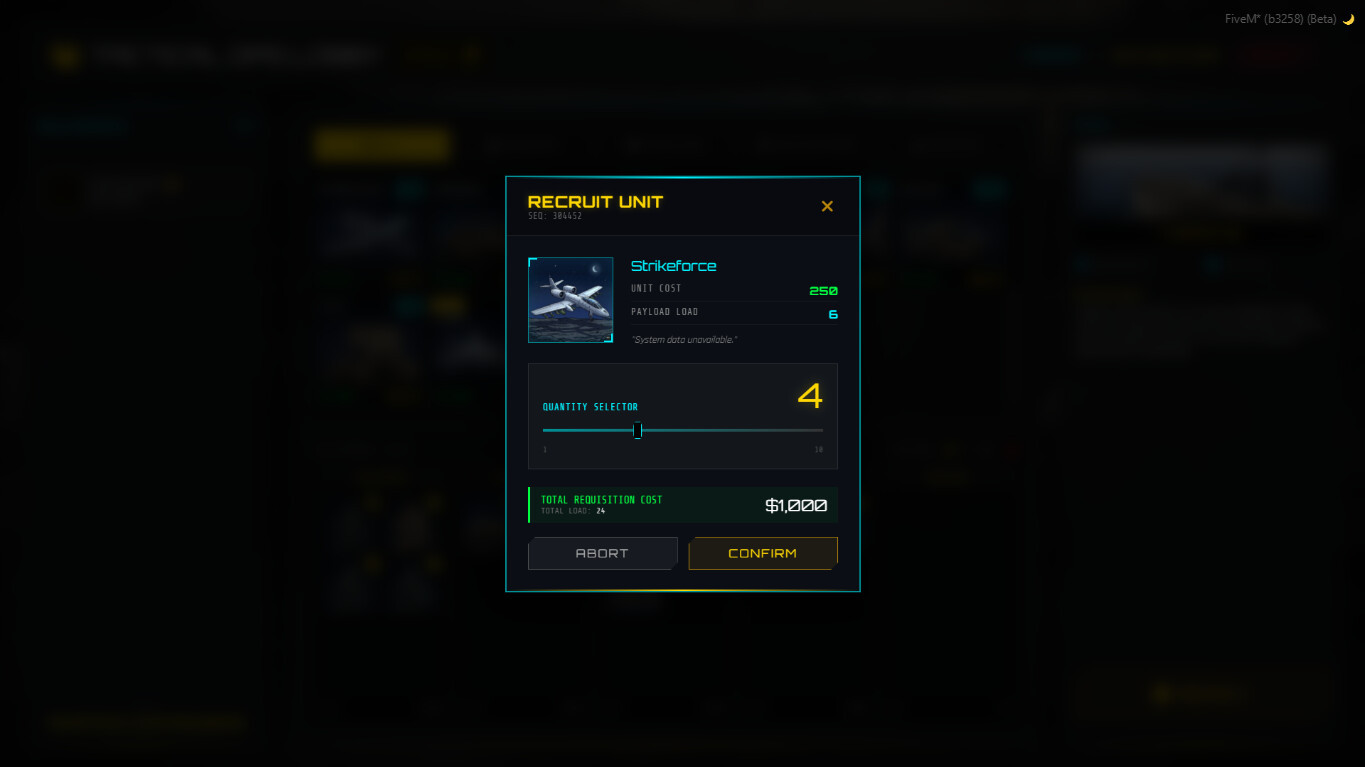Click the QUANTITY SELECTOR label
Image resolution: width=1365 pixels, height=767 pixels.
pyautogui.click(x=590, y=407)
